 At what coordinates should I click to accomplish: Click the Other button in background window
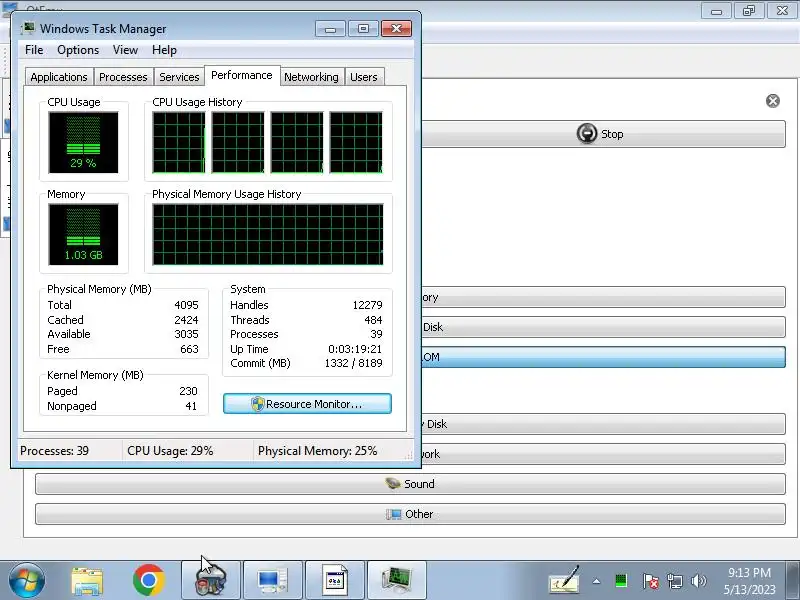pos(410,514)
